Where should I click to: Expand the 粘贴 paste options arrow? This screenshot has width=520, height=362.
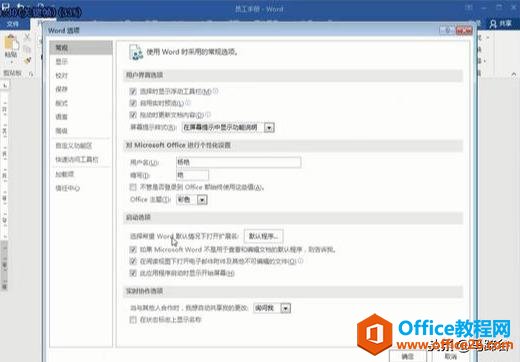[11, 62]
